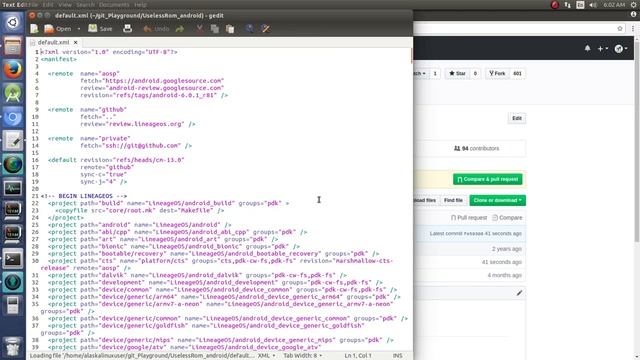Place cursor on line 2 manifest tag
Viewport: 640px width, 360px height.
[x=59, y=59]
